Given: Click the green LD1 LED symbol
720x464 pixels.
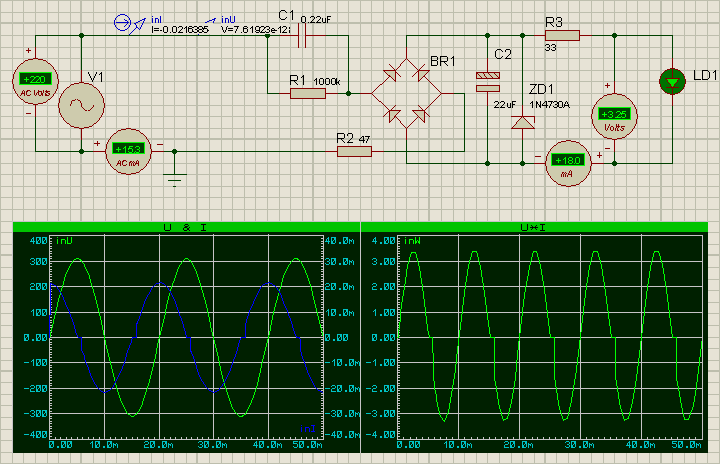Looking at the screenshot, I should 675,82.
